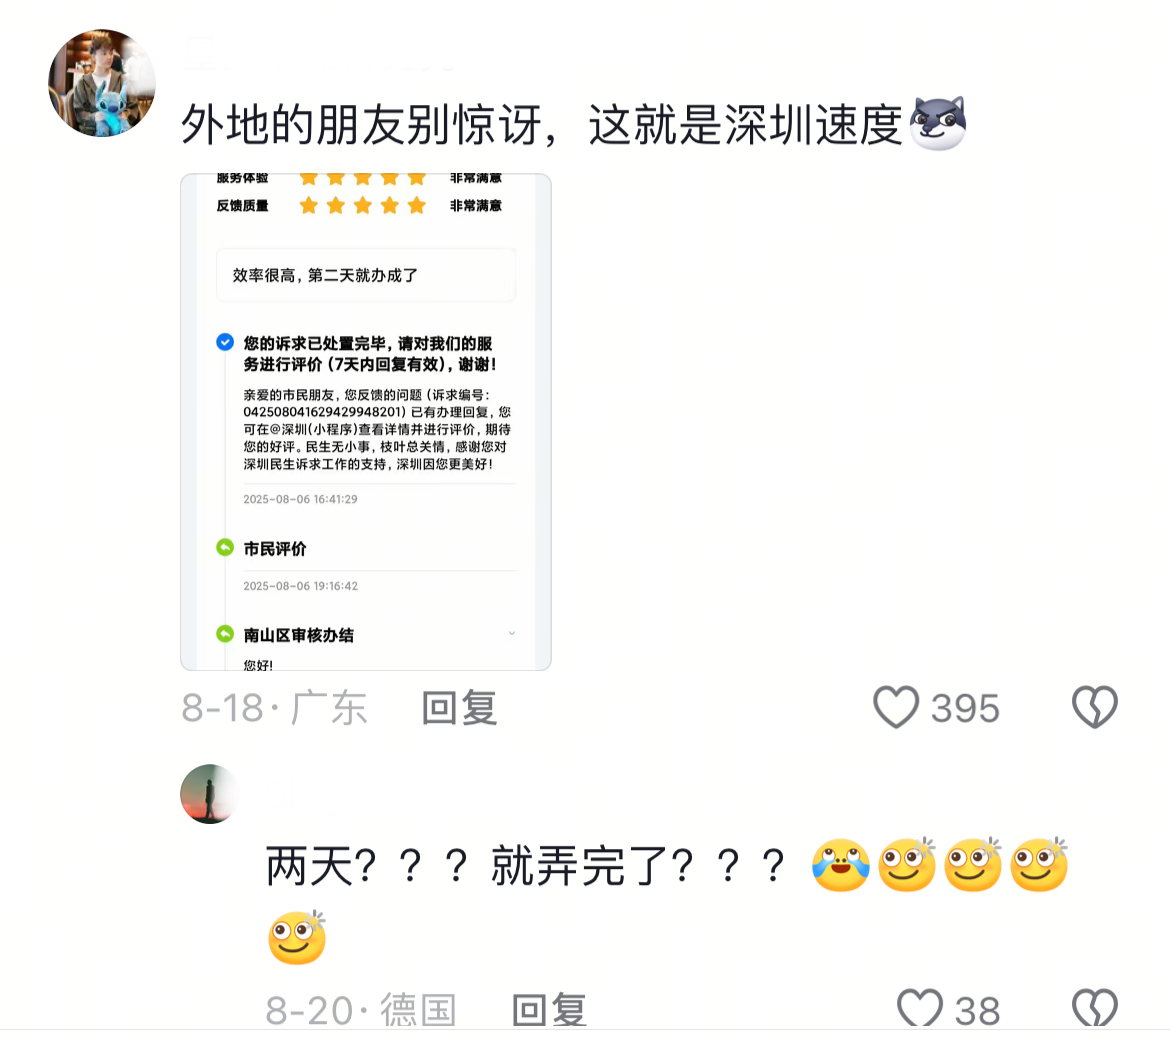This screenshot has height=1041, width=1170.
Task: Open the silhouette avatar of the replier
Action: [x=210, y=794]
